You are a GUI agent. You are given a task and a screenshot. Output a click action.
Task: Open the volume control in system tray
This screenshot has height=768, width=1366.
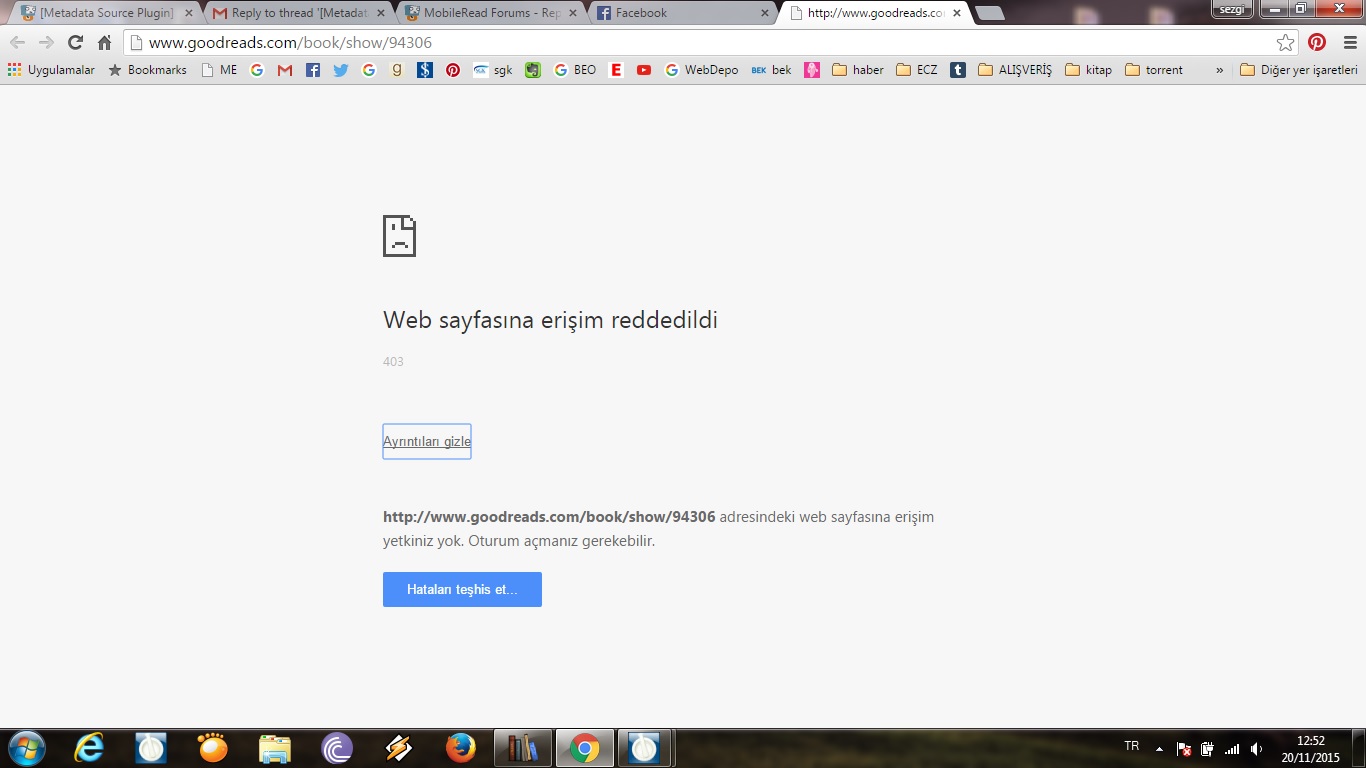click(x=1257, y=748)
